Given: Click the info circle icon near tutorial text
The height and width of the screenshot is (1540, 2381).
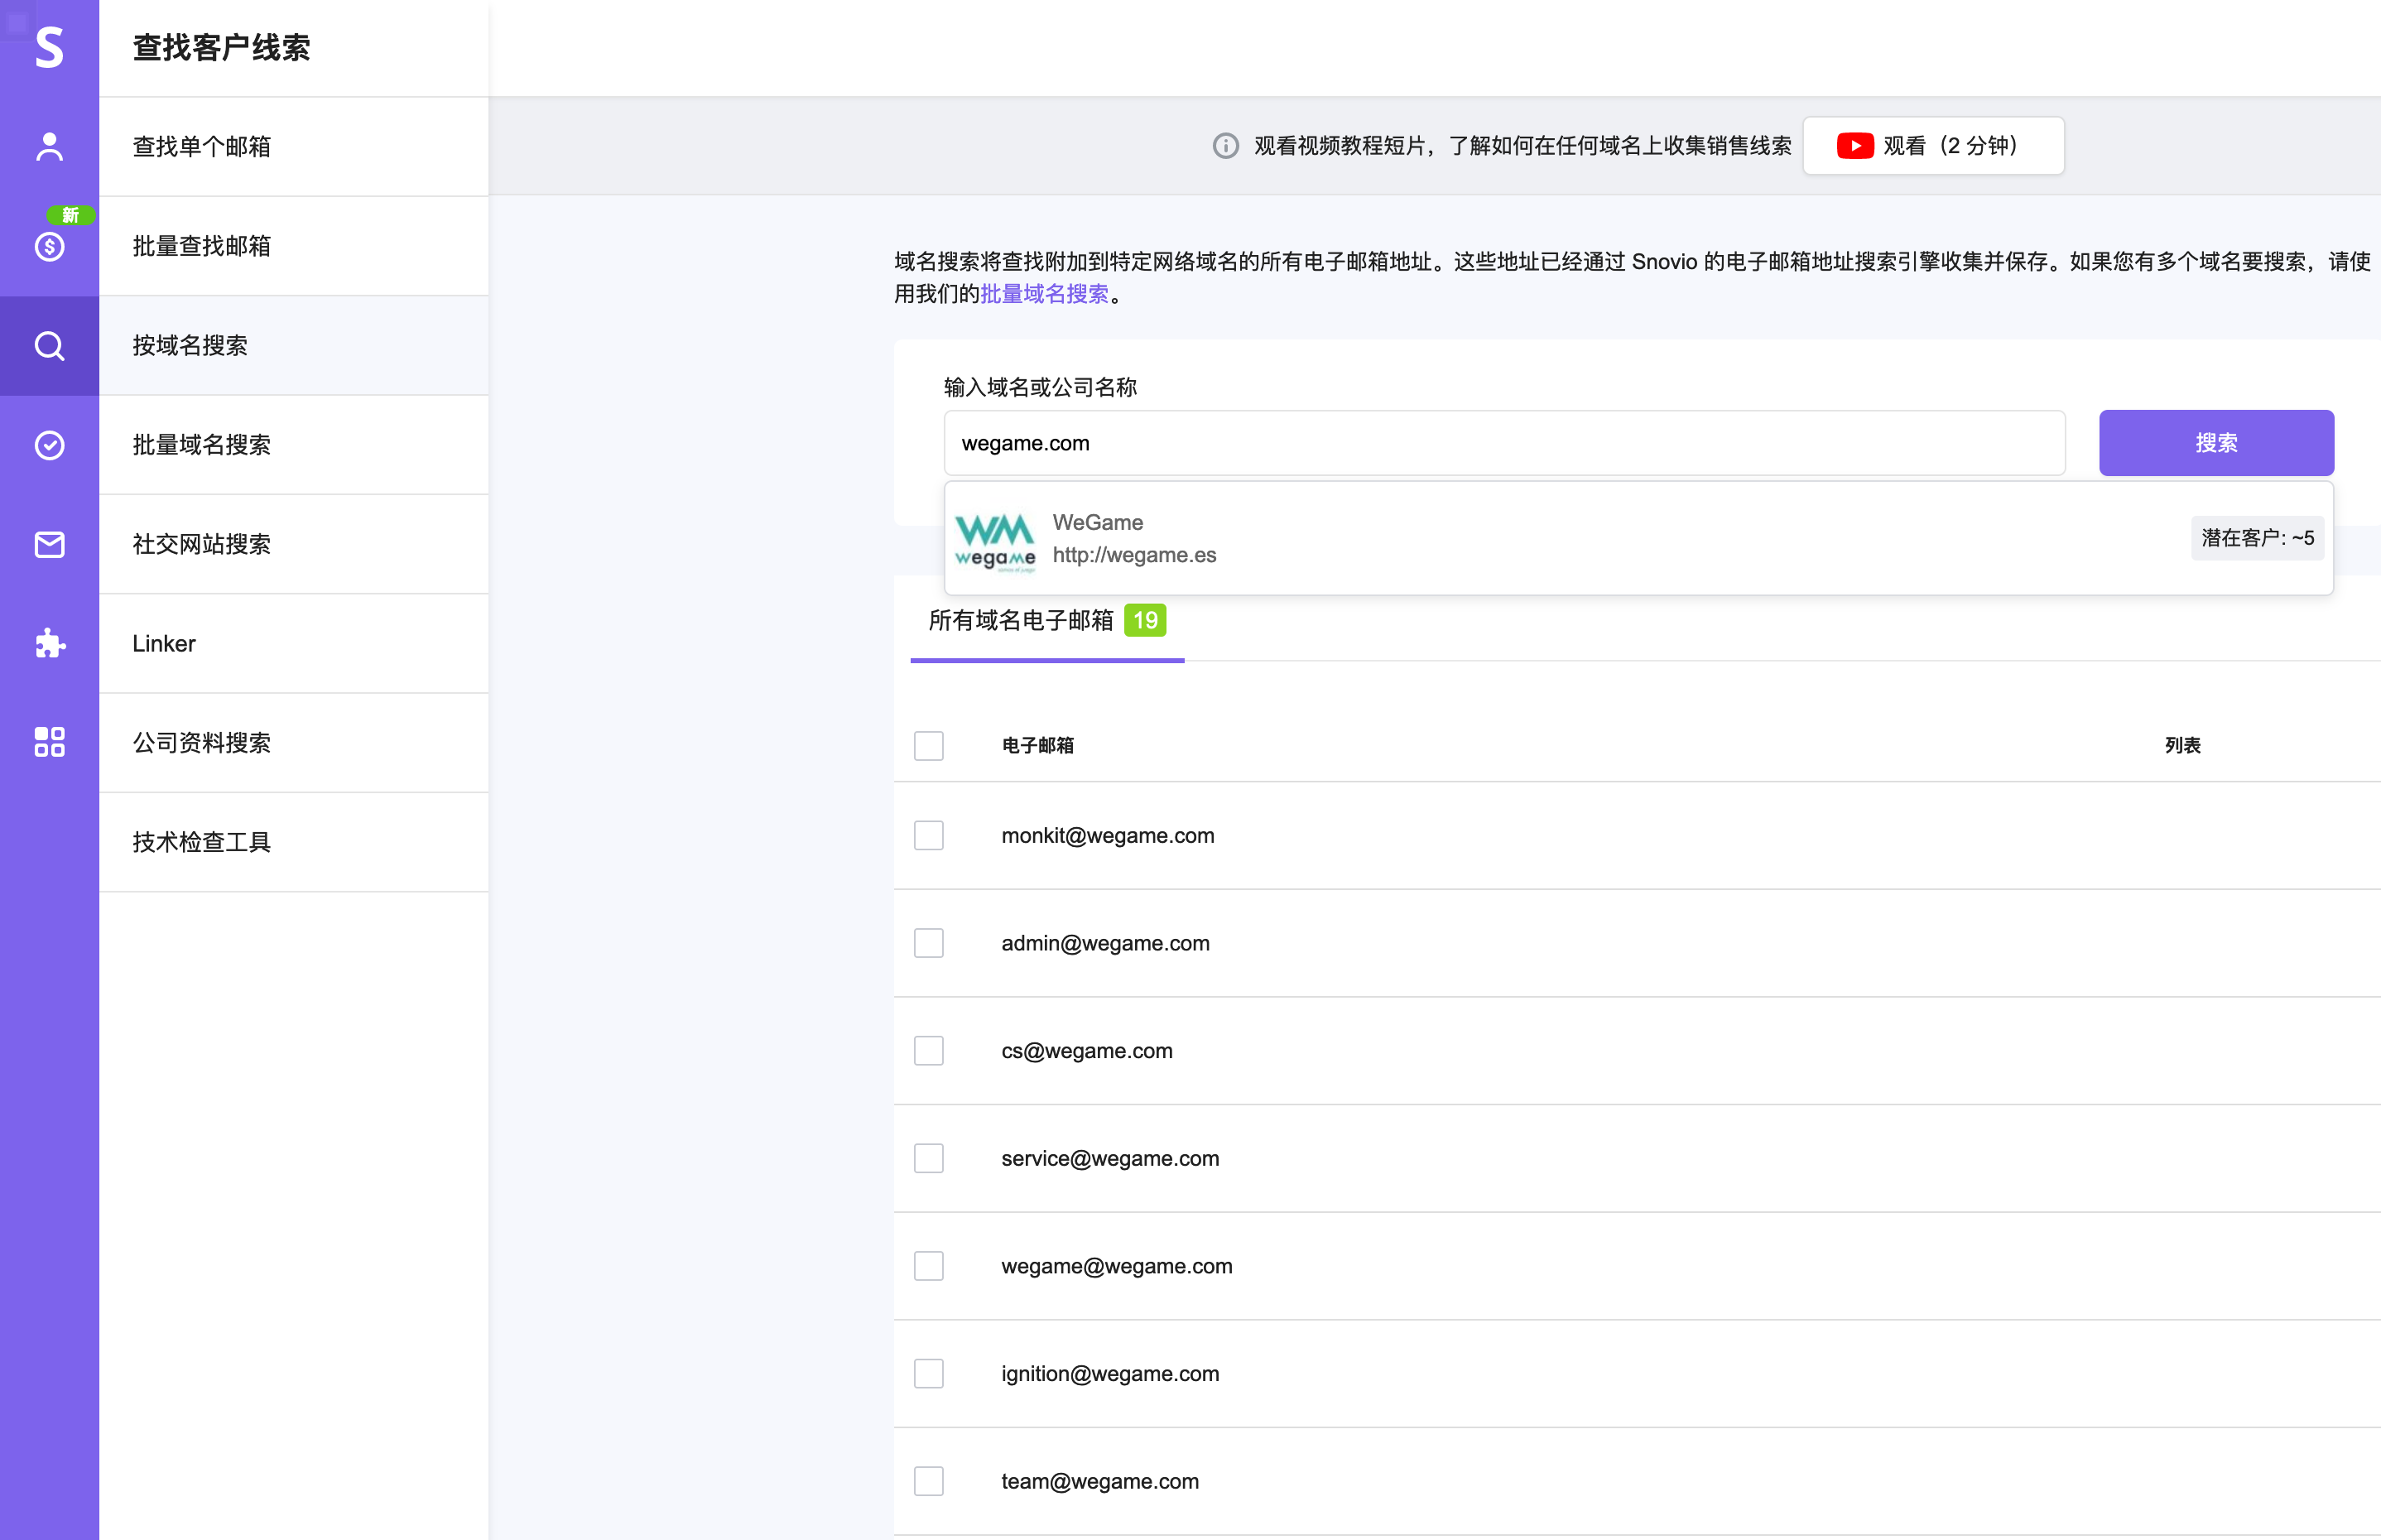Looking at the screenshot, I should coord(1225,146).
